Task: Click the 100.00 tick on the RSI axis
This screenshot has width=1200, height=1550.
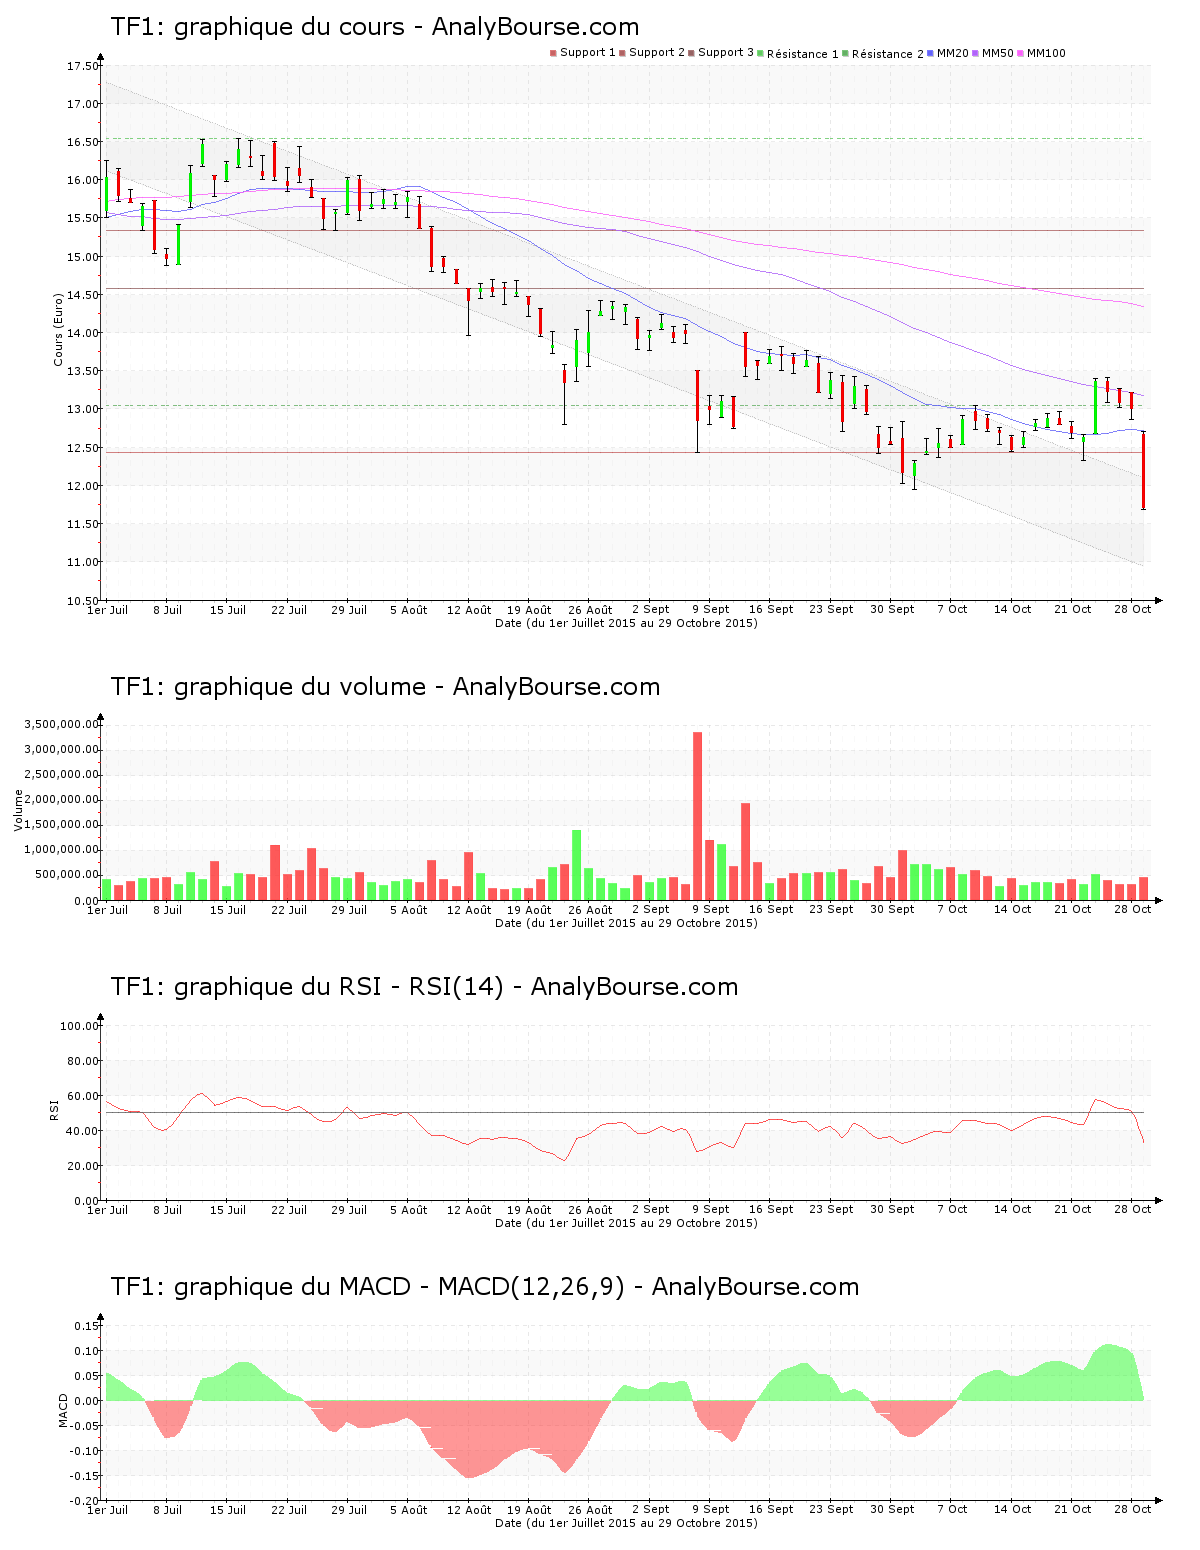Action: pyautogui.click(x=80, y=1026)
